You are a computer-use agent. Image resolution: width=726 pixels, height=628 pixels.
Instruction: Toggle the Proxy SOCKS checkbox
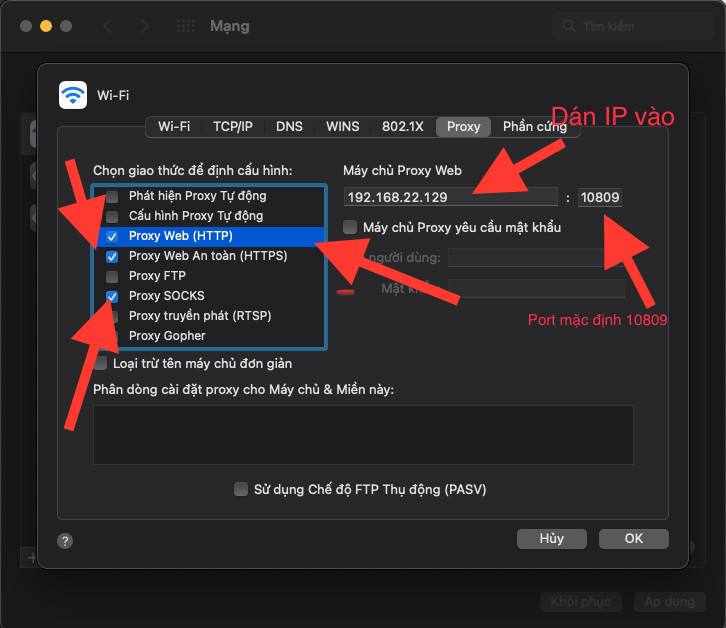(x=112, y=296)
